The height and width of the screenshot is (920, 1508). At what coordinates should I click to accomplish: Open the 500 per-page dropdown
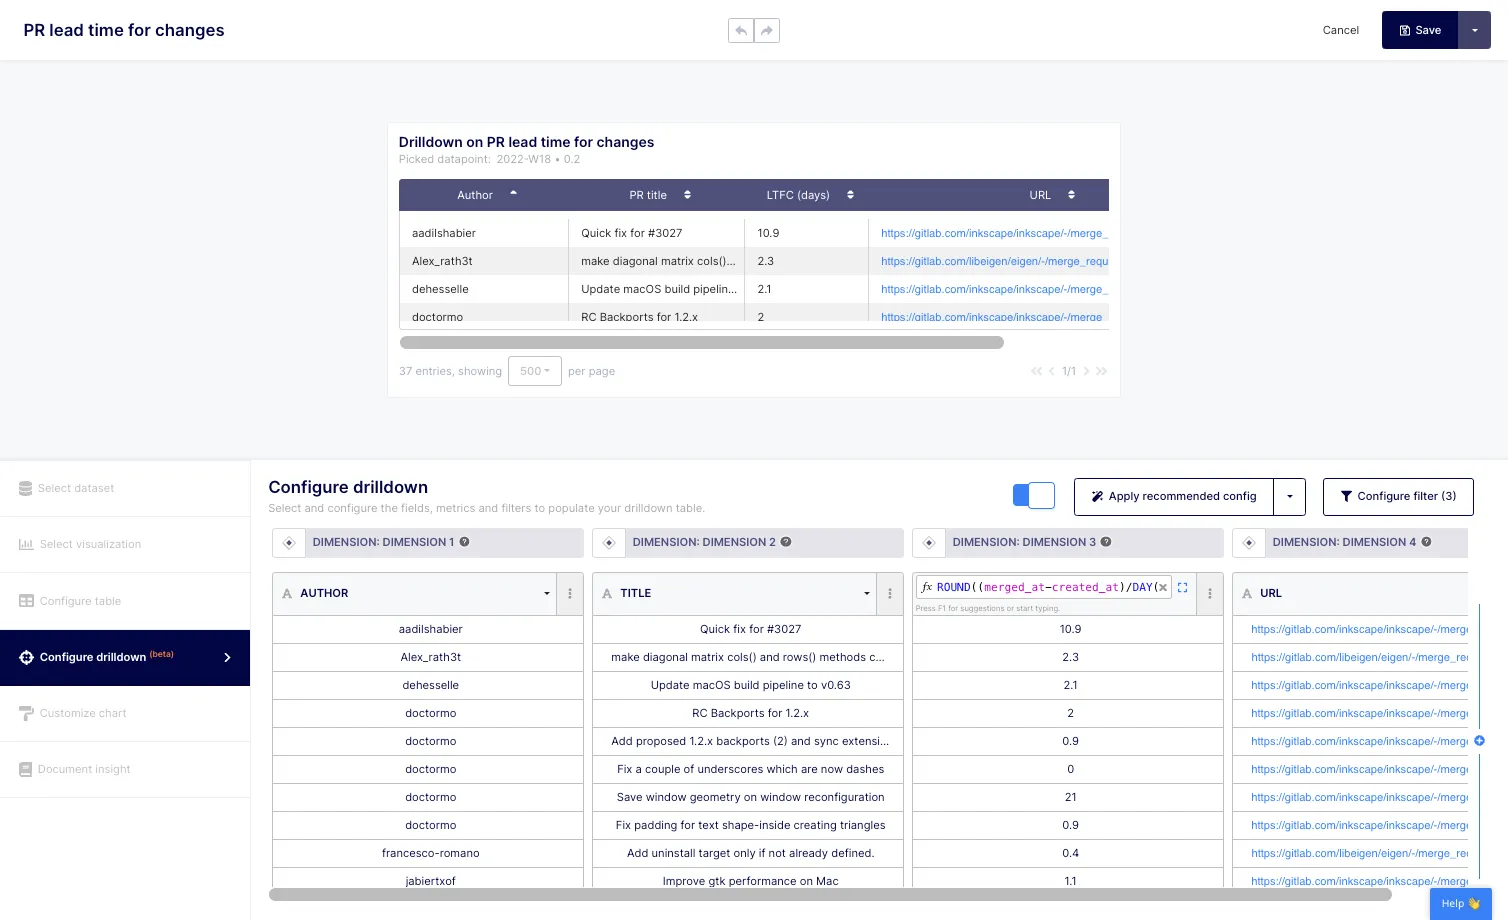(x=534, y=371)
